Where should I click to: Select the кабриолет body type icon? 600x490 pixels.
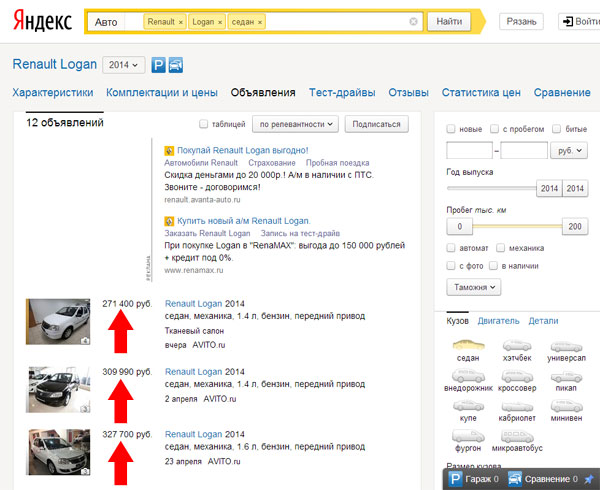click(x=517, y=406)
